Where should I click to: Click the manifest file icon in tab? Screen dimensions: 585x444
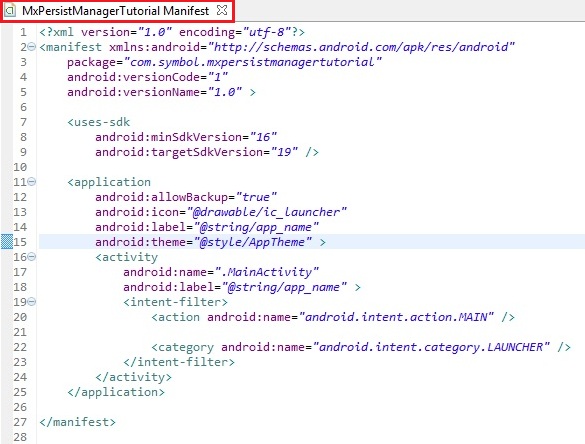10,11
